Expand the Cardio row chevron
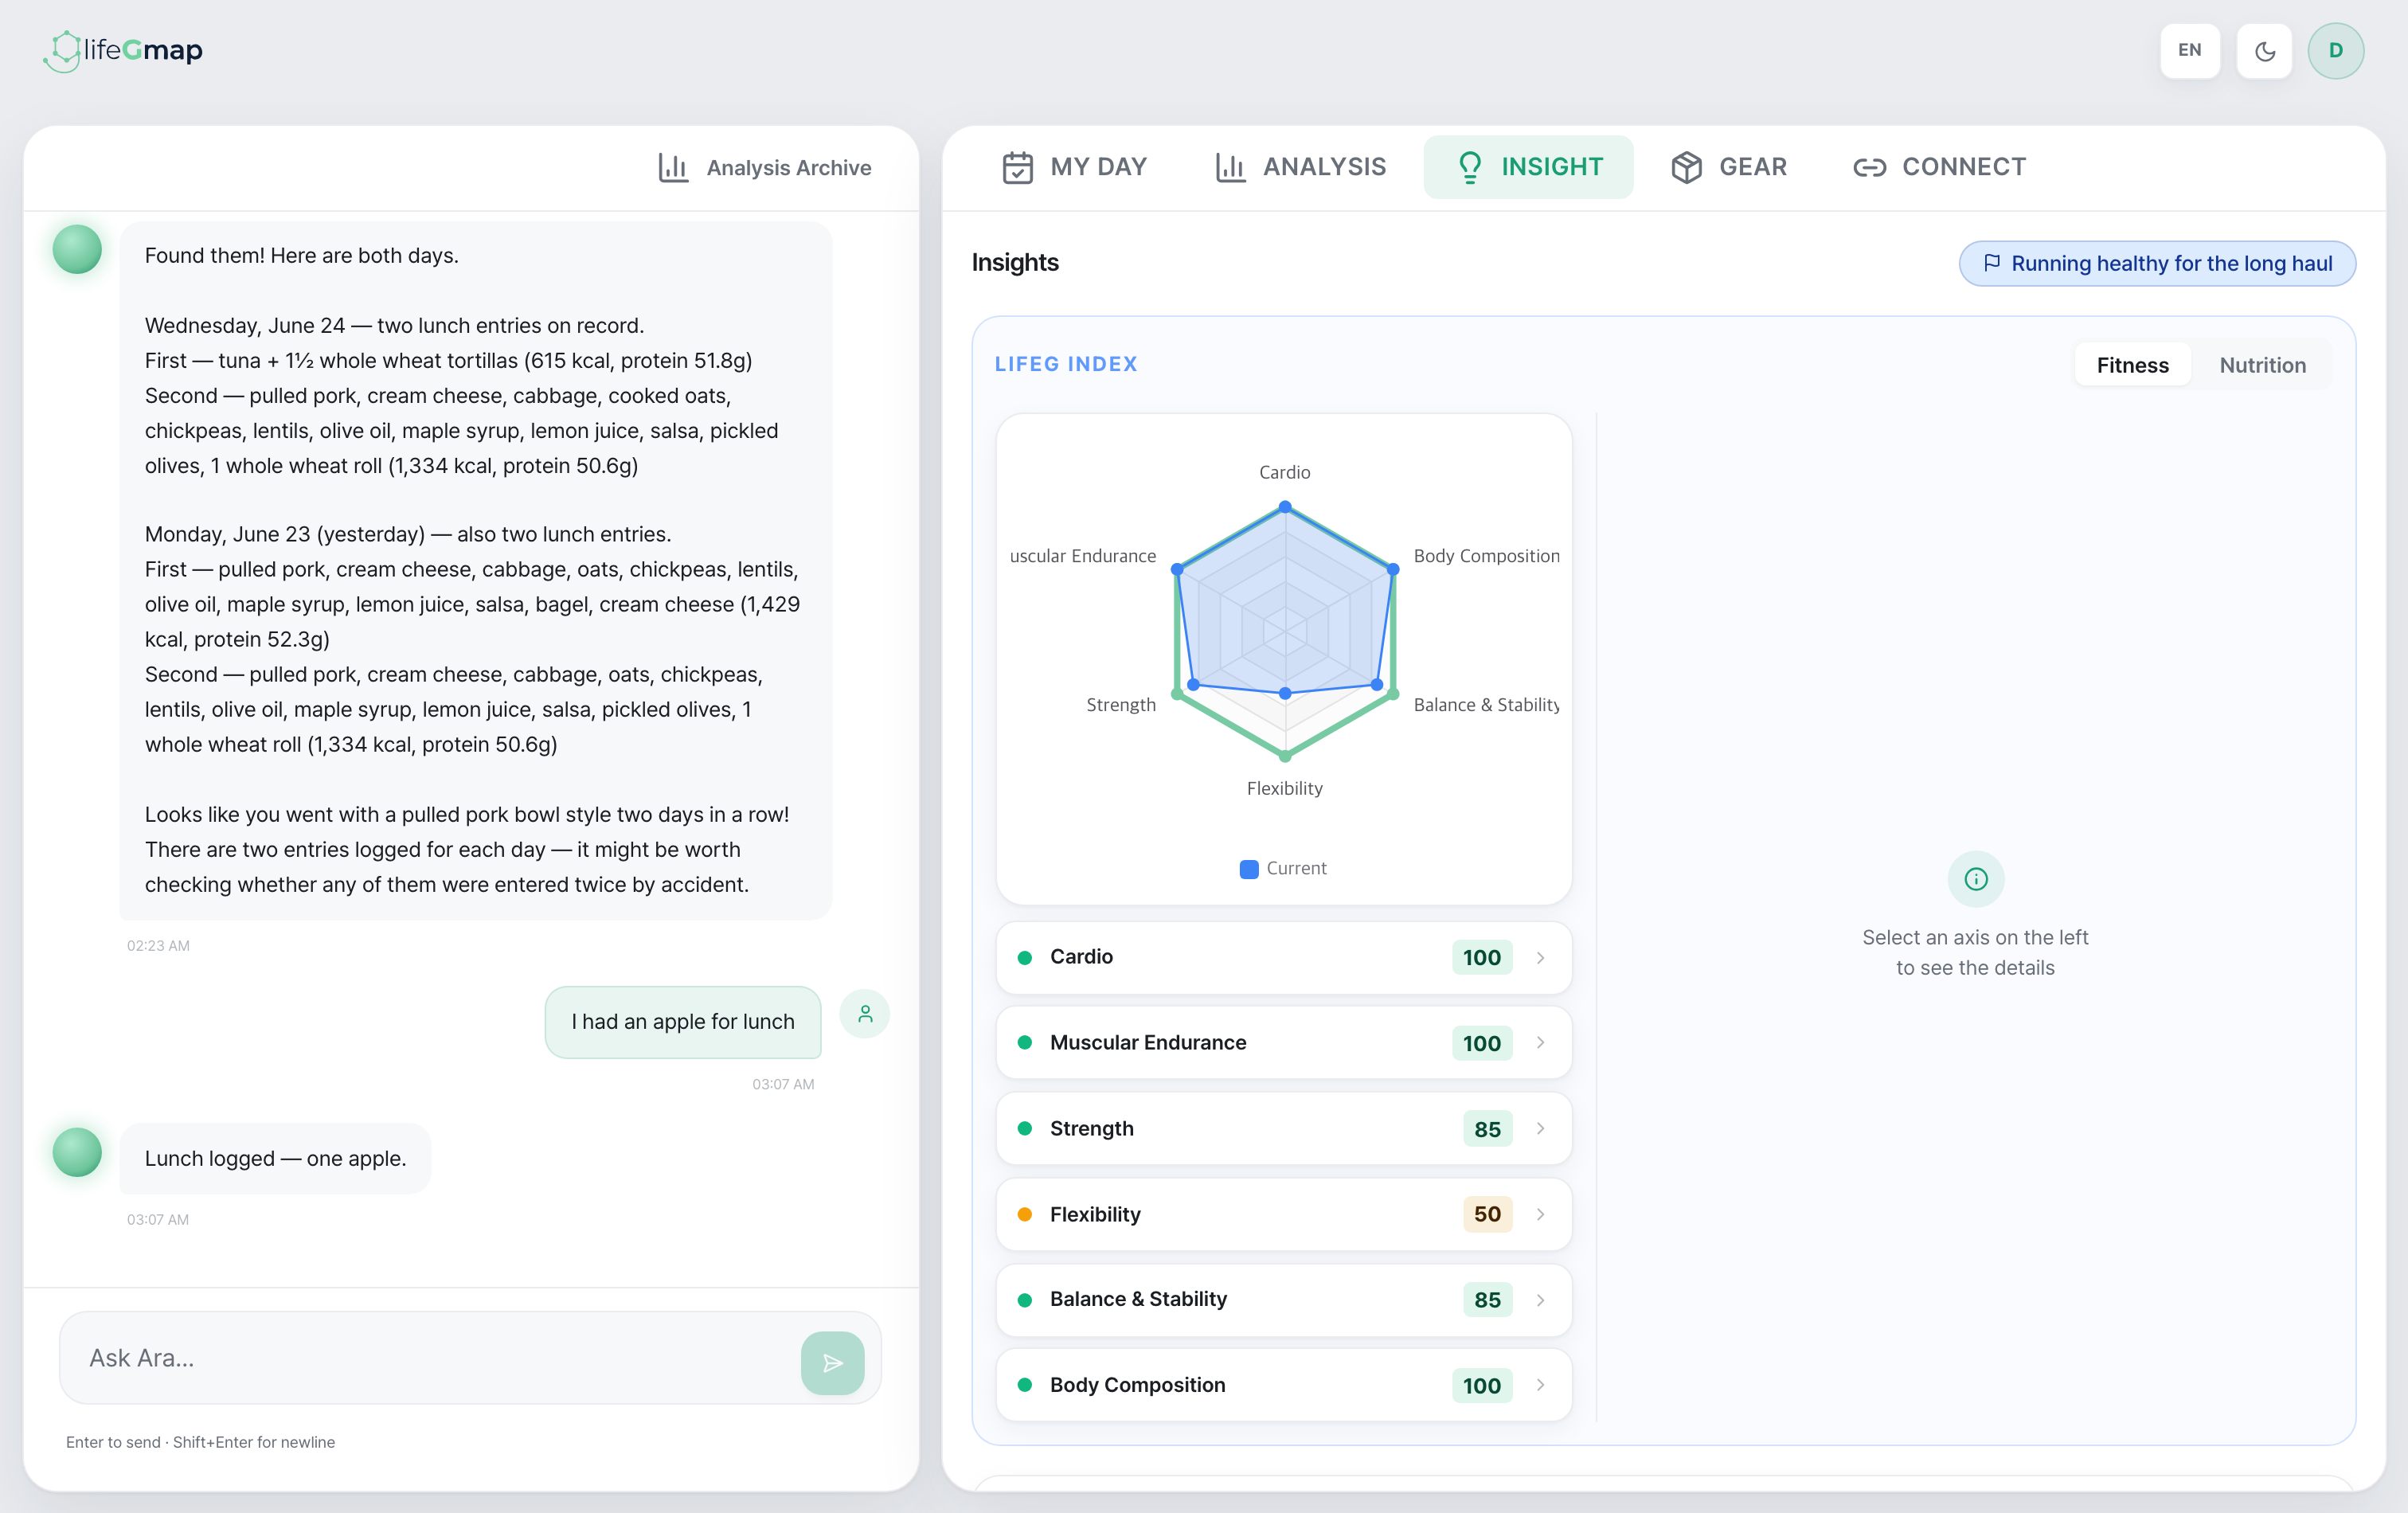Image resolution: width=2408 pixels, height=1513 pixels. (x=1540, y=958)
